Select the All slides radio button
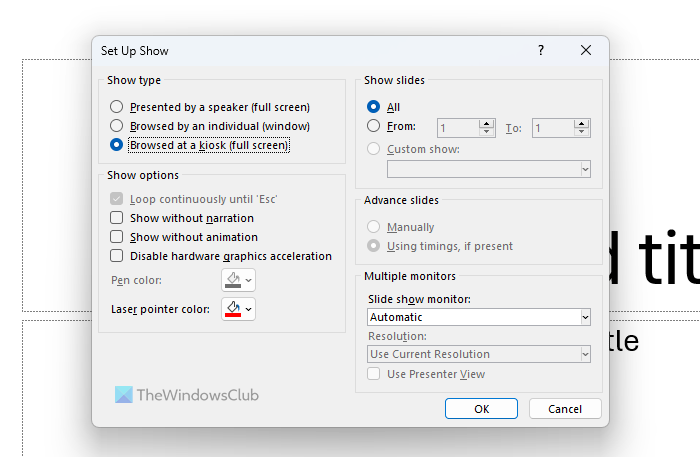The width and height of the screenshot is (700, 457). tap(374, 107)
